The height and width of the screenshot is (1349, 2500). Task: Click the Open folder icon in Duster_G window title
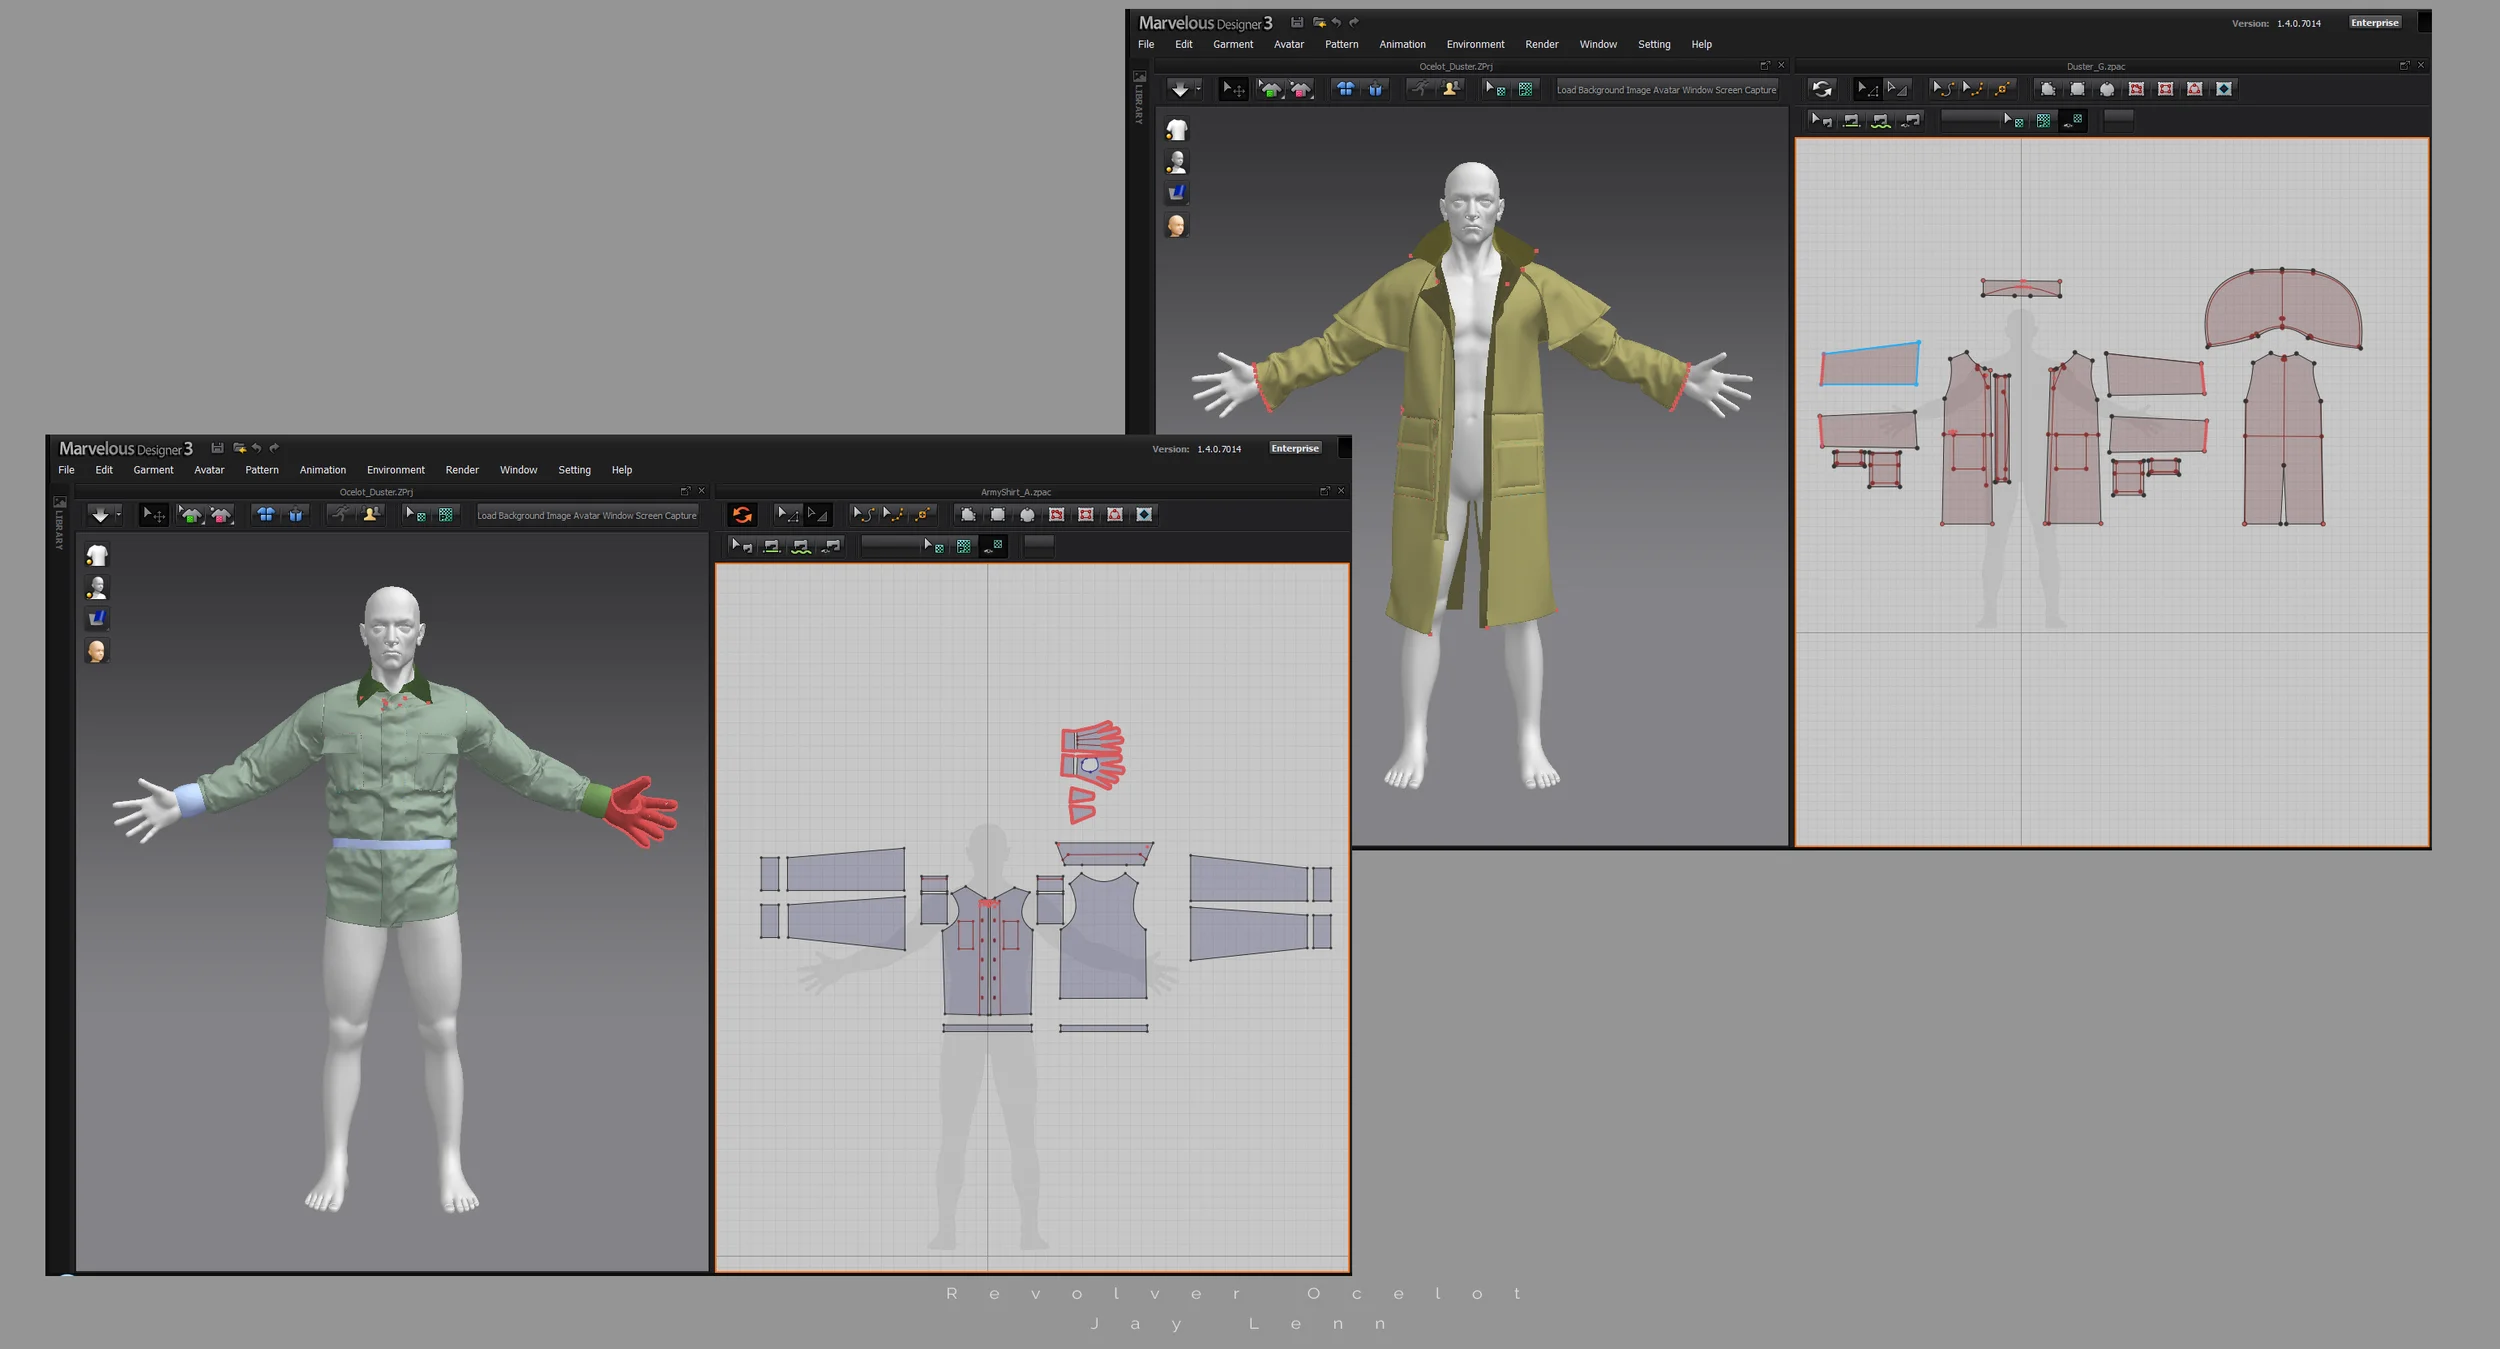pos(1319,22)
